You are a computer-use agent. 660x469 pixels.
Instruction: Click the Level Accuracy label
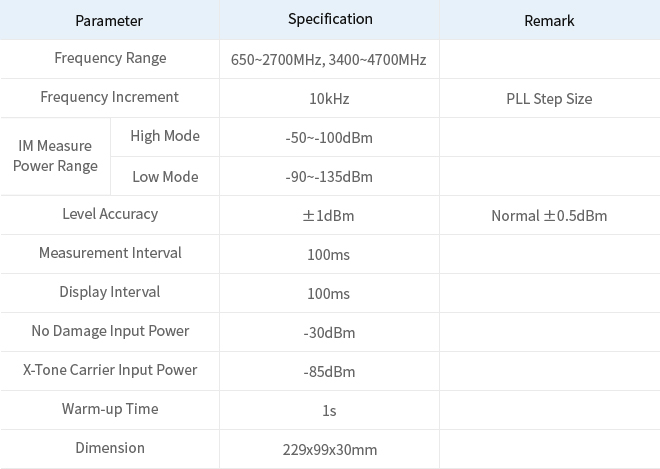[110, 214]
